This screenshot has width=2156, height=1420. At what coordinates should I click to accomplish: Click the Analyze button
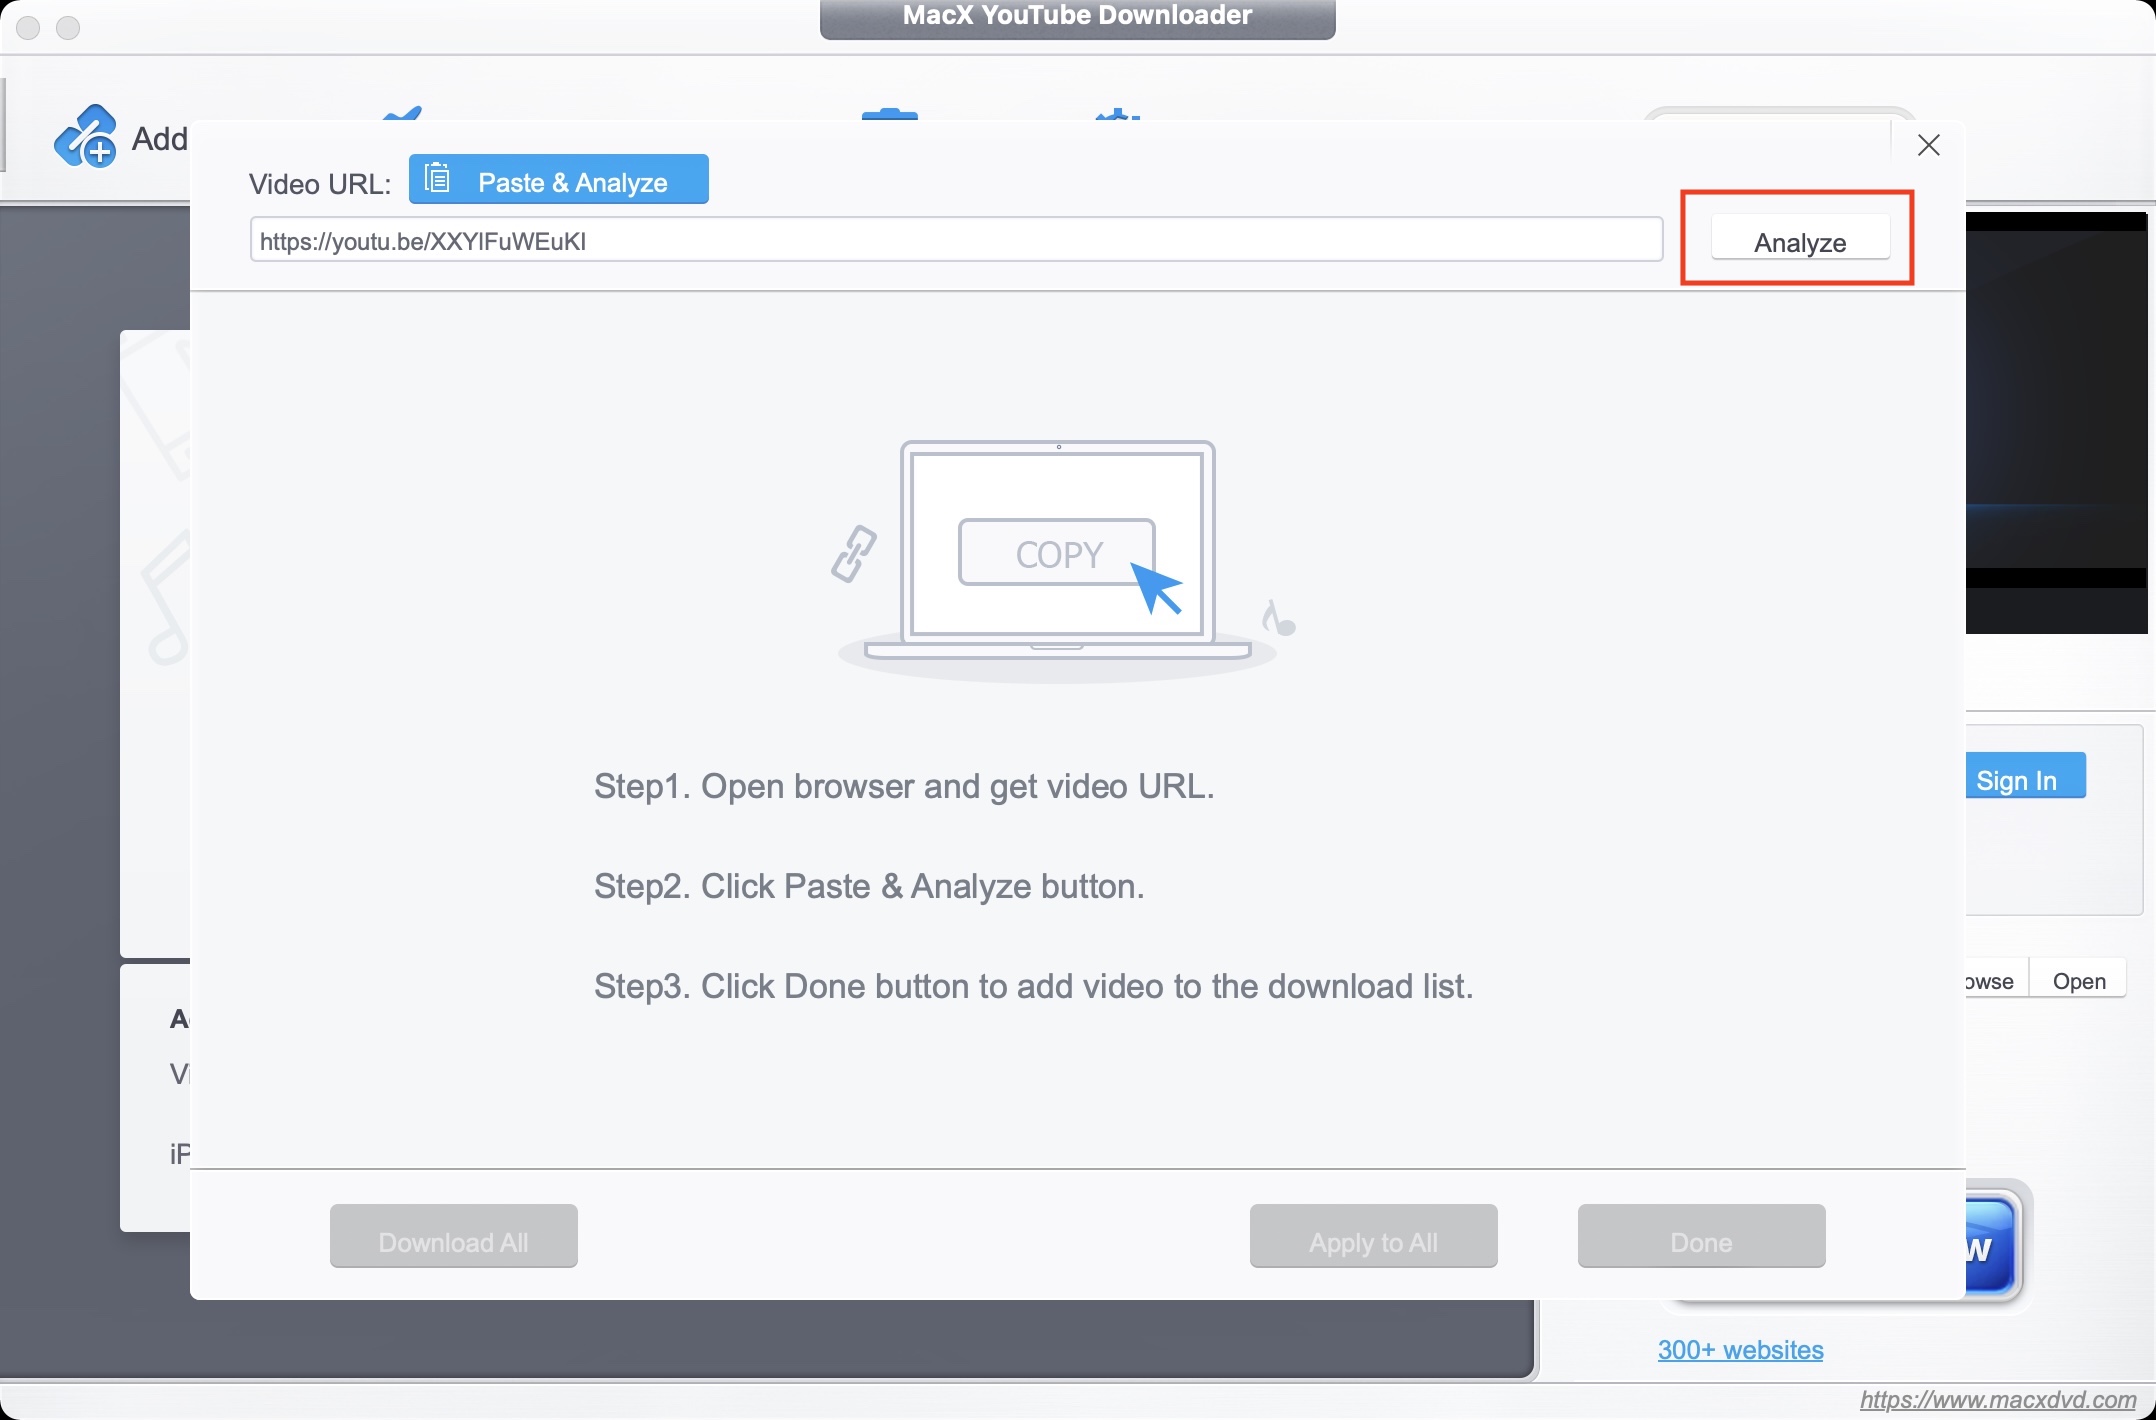click(1799, 241)
